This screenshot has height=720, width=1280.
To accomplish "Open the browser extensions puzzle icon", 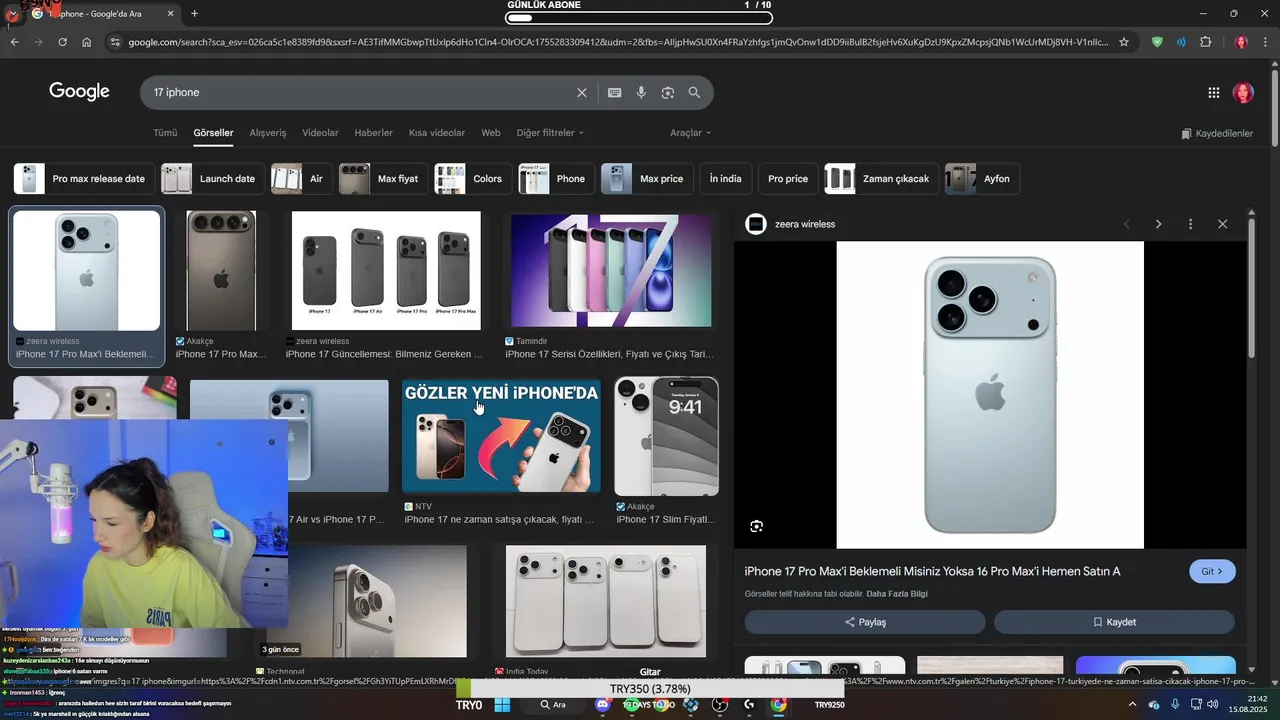I will 1205,42.
